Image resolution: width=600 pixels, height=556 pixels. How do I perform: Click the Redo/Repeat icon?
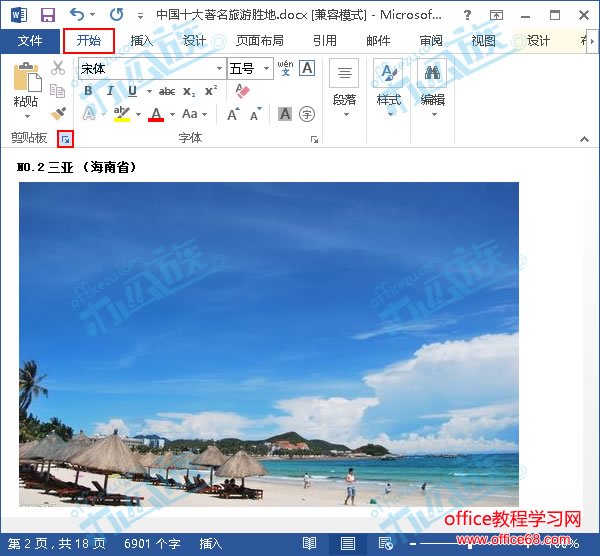116,15
